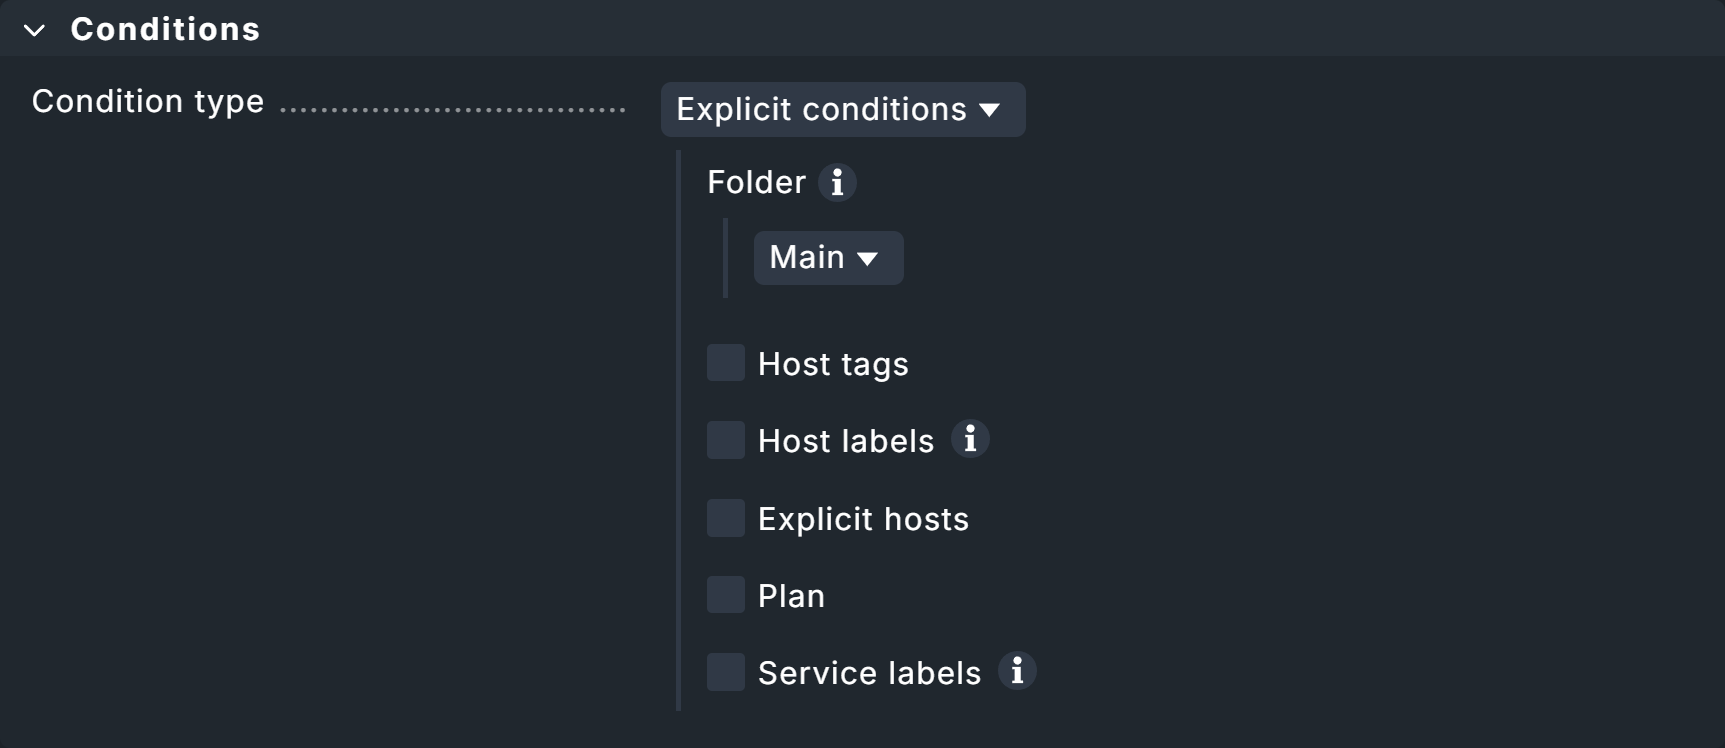Click the info icon beside Service labels

(1017, 671)
